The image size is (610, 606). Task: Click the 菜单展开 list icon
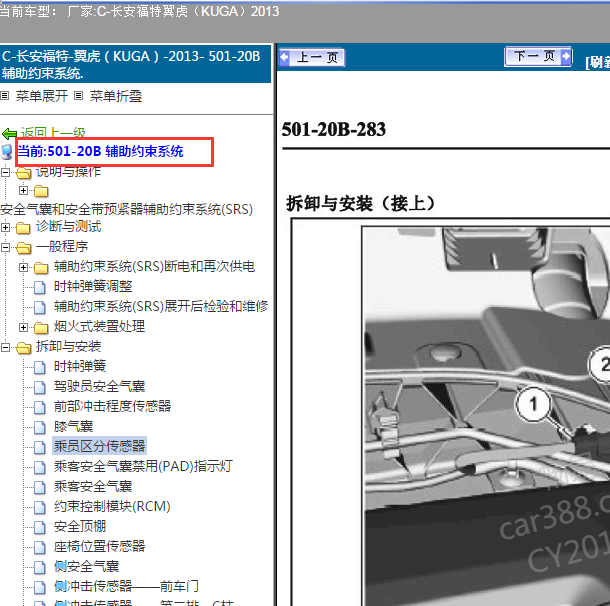tap(5, 96)
